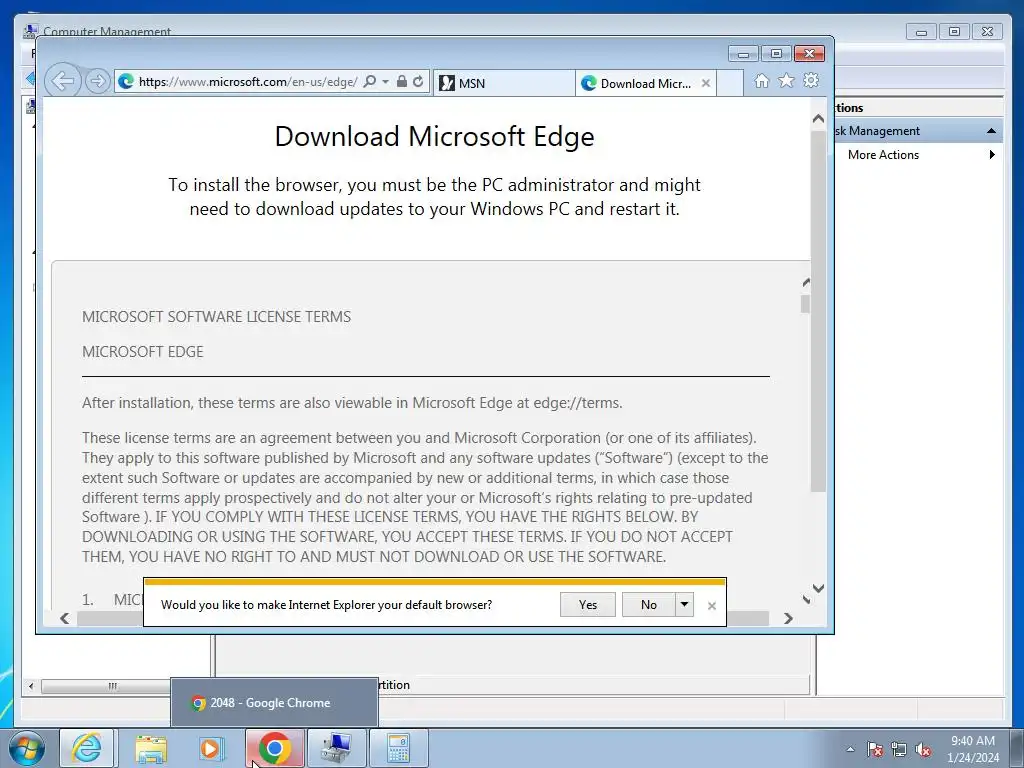The width and height of the screenshot is (1024, 768).
Task: Click the URL address field in IE
Action: (248, 82)
